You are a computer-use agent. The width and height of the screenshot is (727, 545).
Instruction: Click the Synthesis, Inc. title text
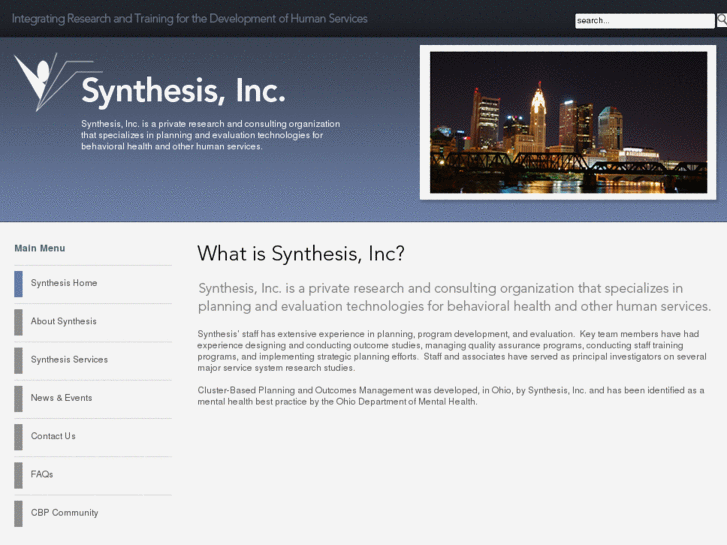point(183,91)
